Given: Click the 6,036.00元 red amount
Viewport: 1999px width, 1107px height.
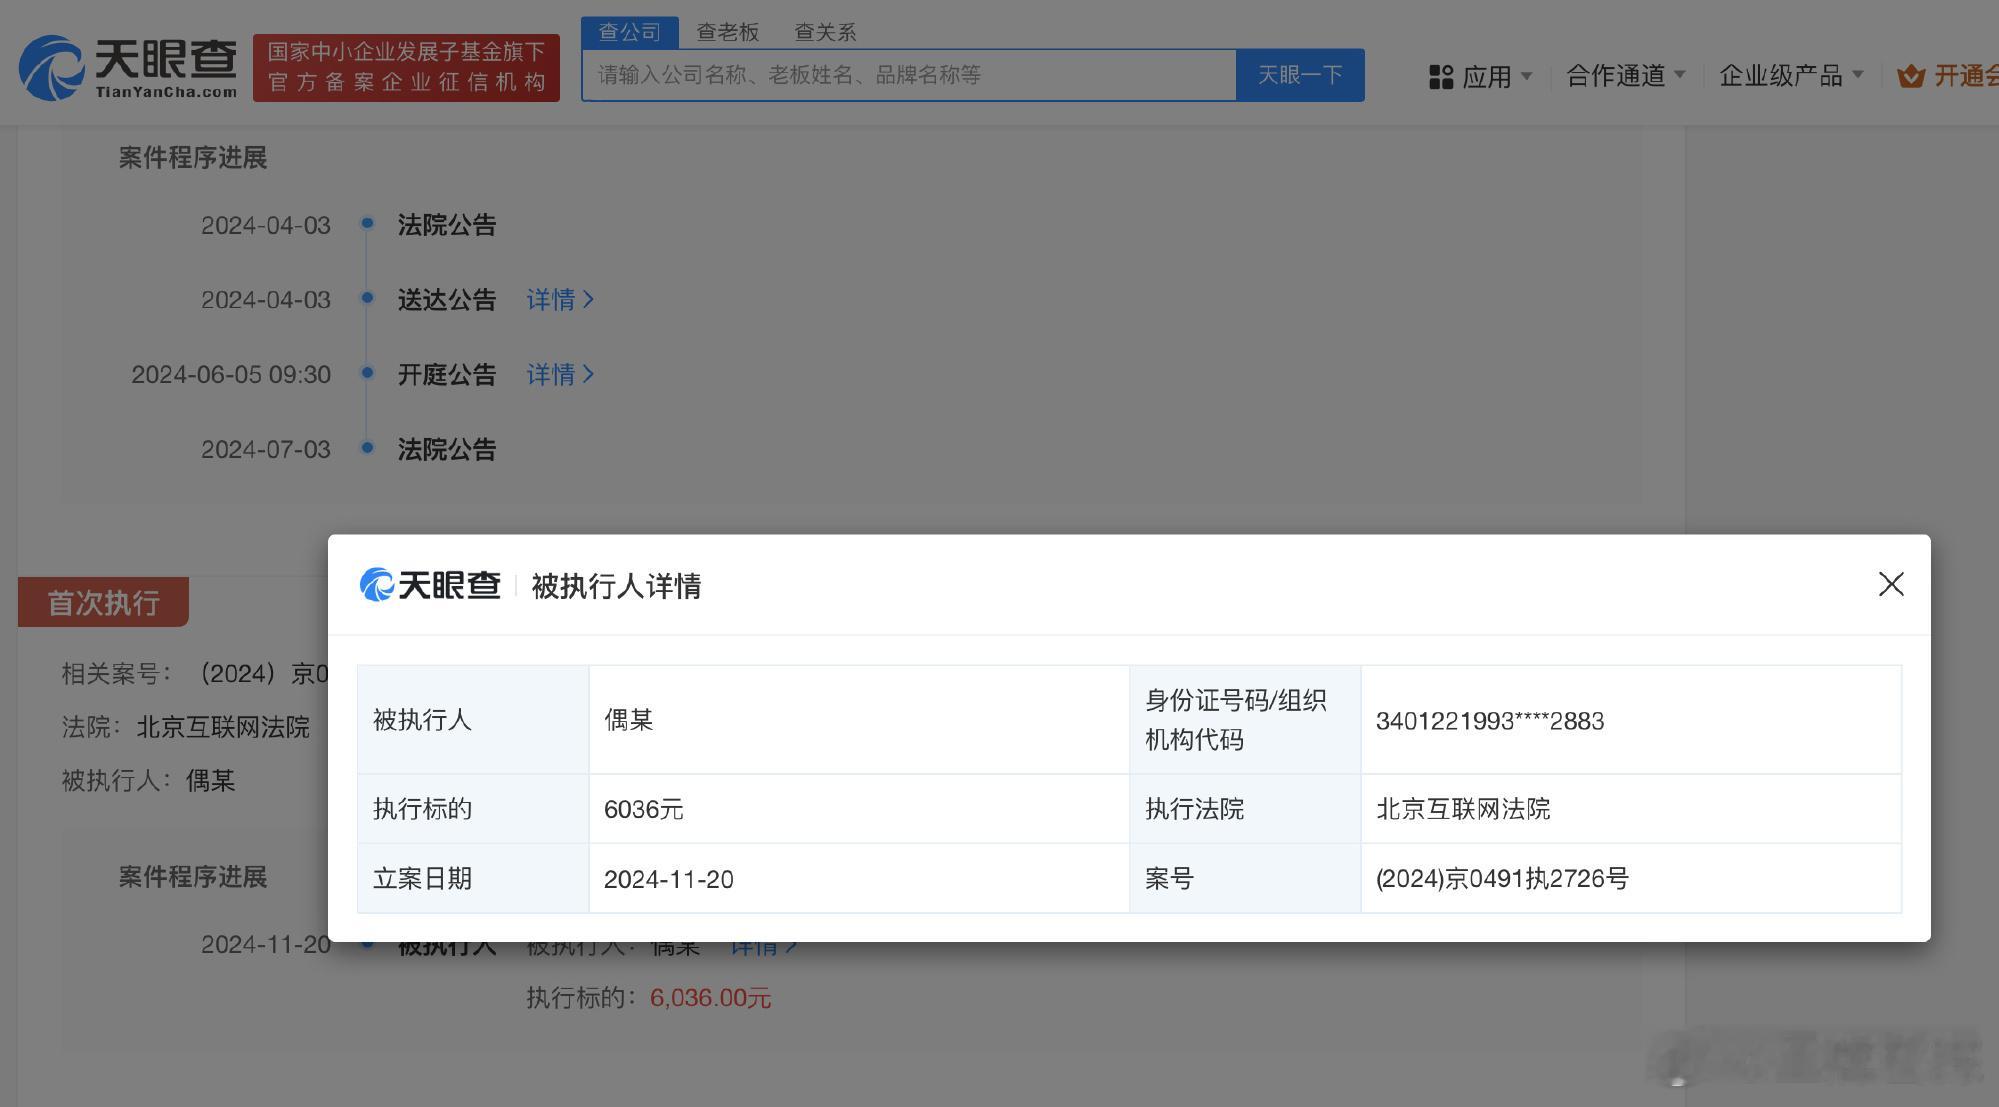Looking at the screenshot, I should 710,998.
